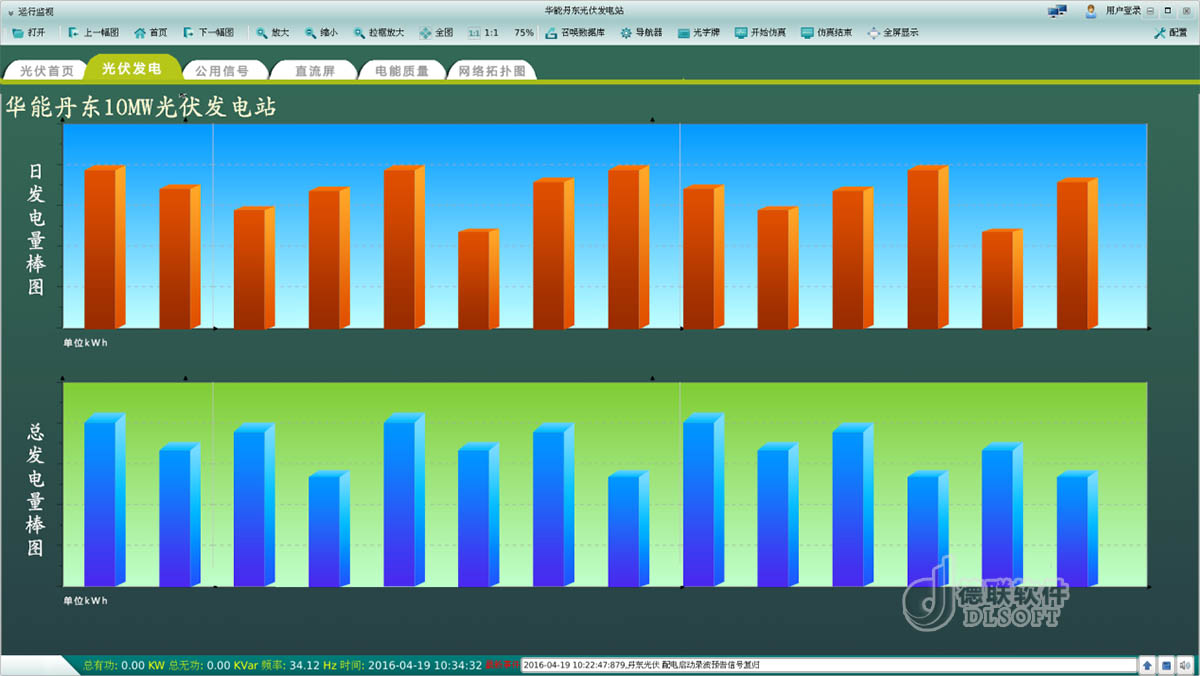The width and height of the screenshot is (1200, 676).
Task: Switch to the 光伏首页 tab
Action: tap(47, 71)
